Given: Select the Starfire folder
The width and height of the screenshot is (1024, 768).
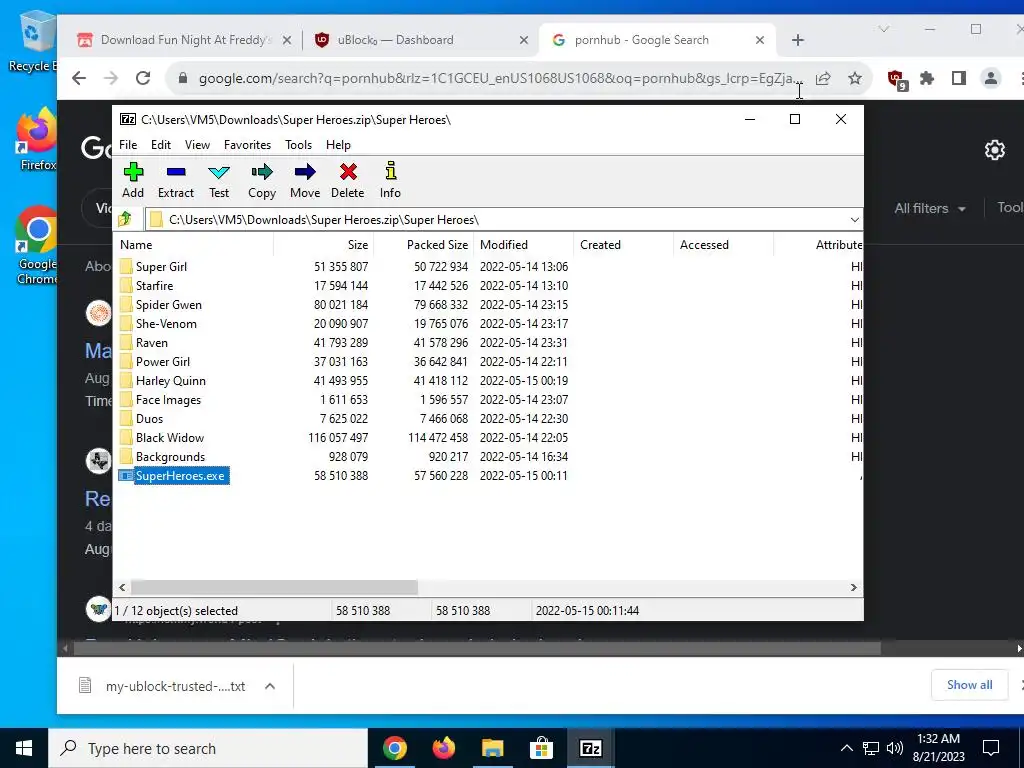Looking at the screenshot, I should click(154, 285).
